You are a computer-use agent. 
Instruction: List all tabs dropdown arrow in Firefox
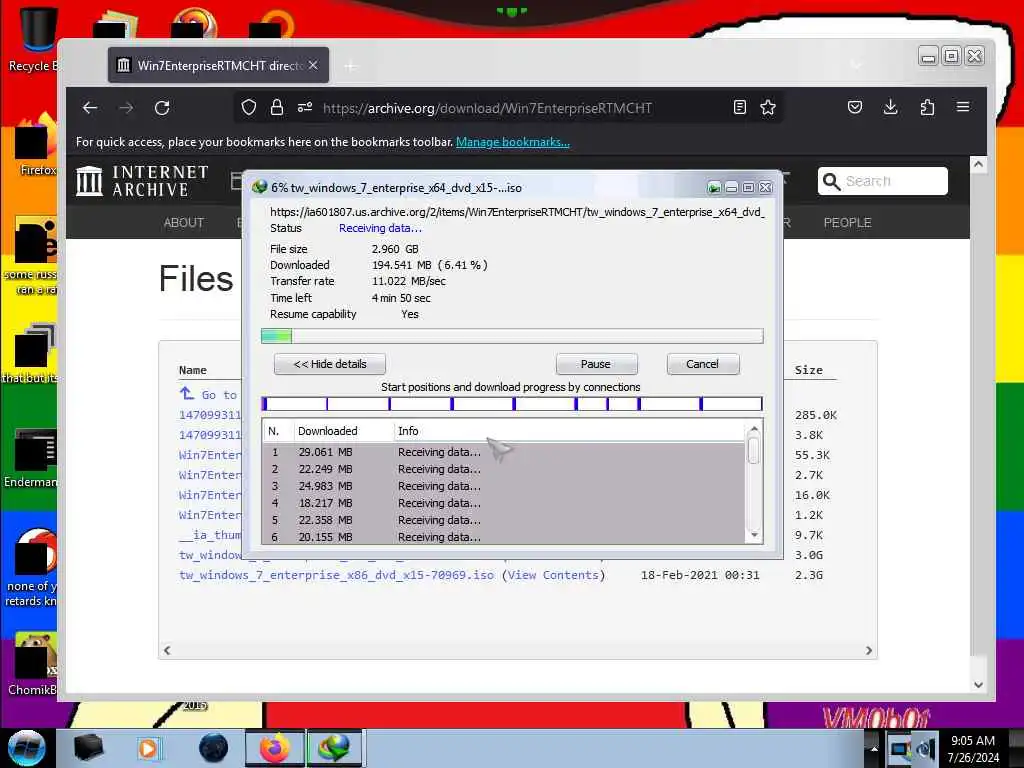pos(856,66)
